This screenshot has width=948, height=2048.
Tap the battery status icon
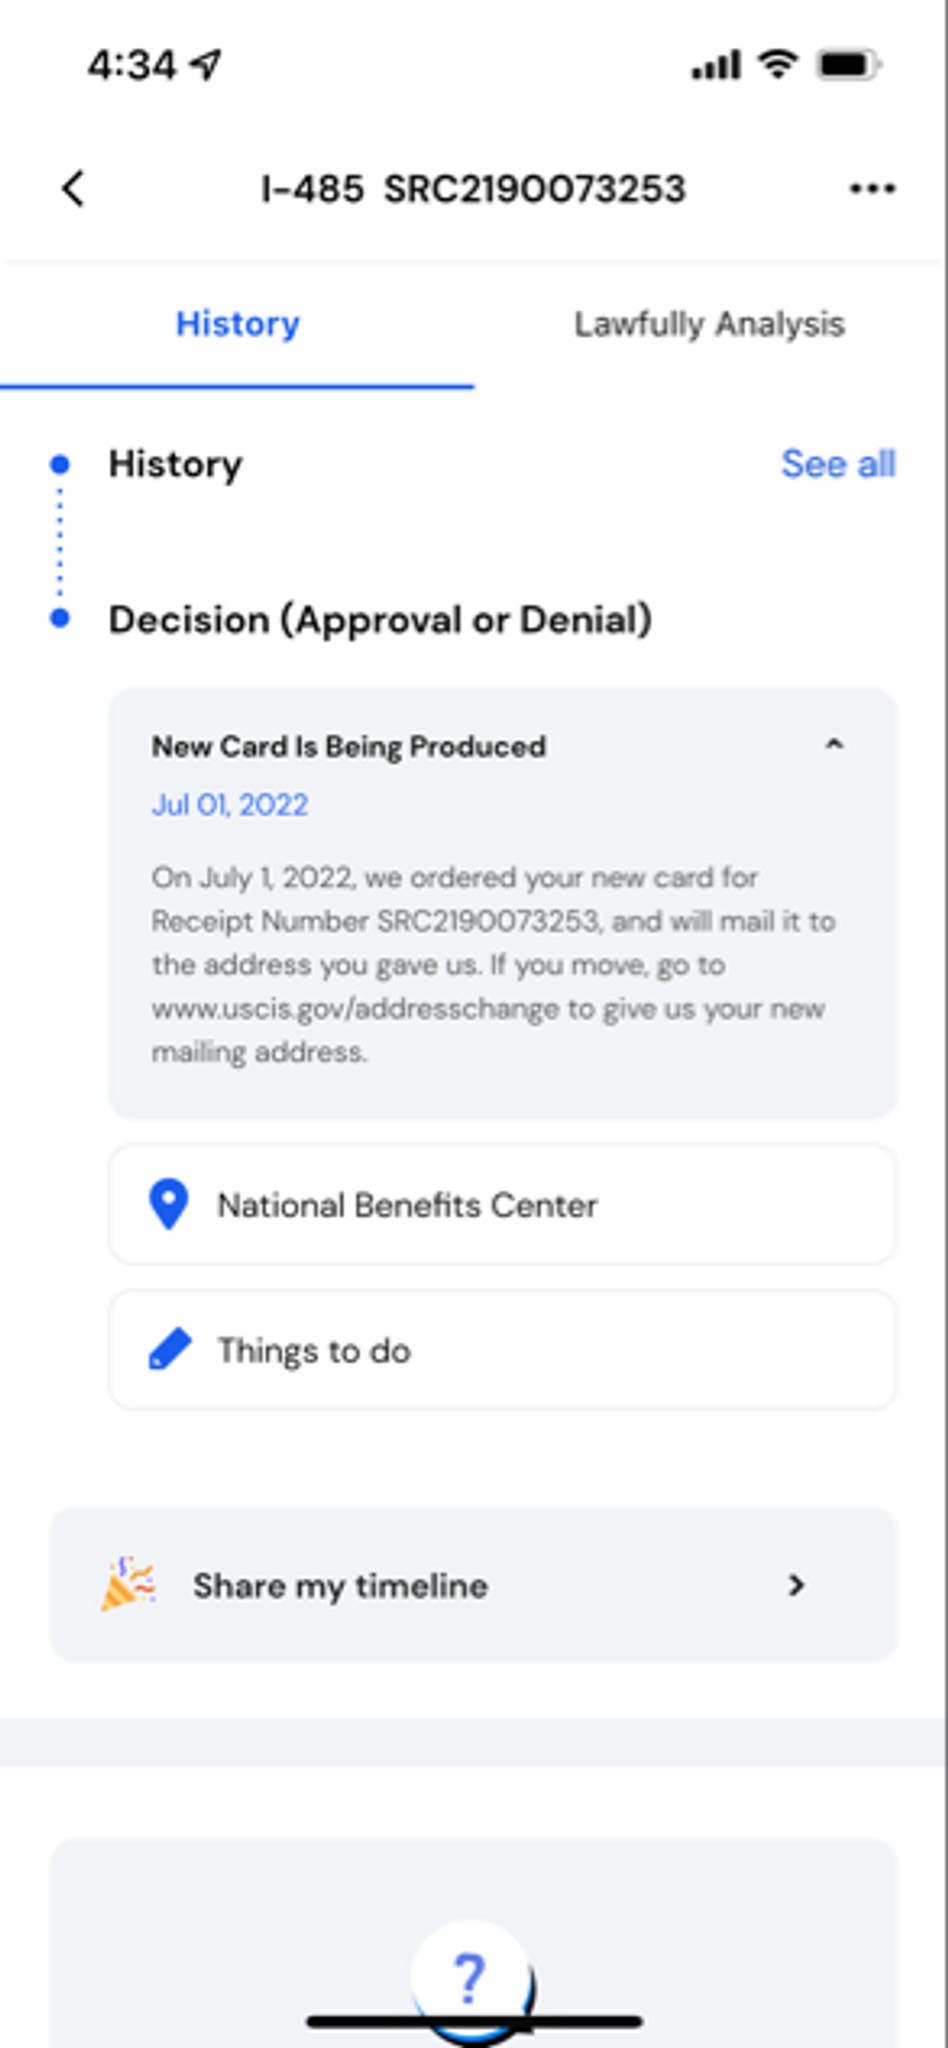pyautogui.click(x=849, y=65)
